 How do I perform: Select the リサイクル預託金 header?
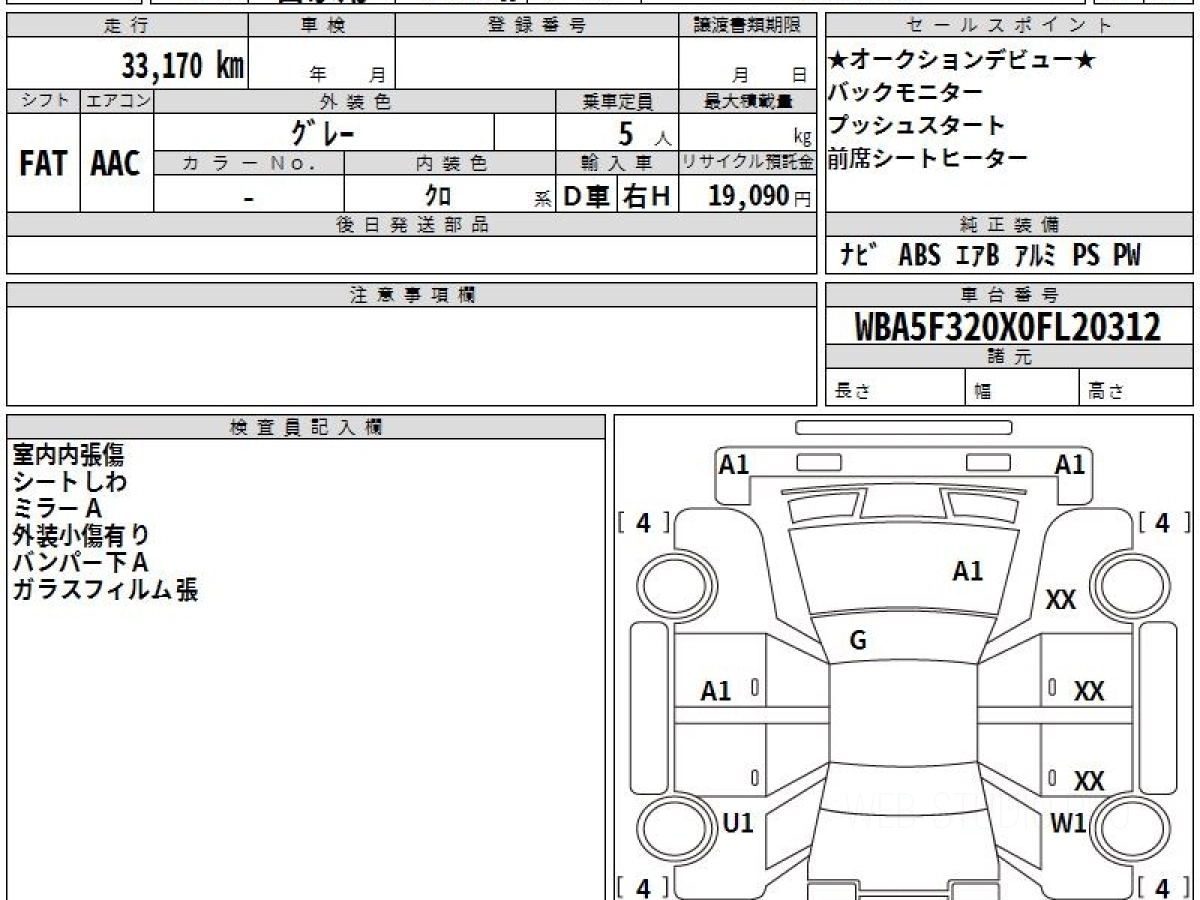[x=747, y=163]
